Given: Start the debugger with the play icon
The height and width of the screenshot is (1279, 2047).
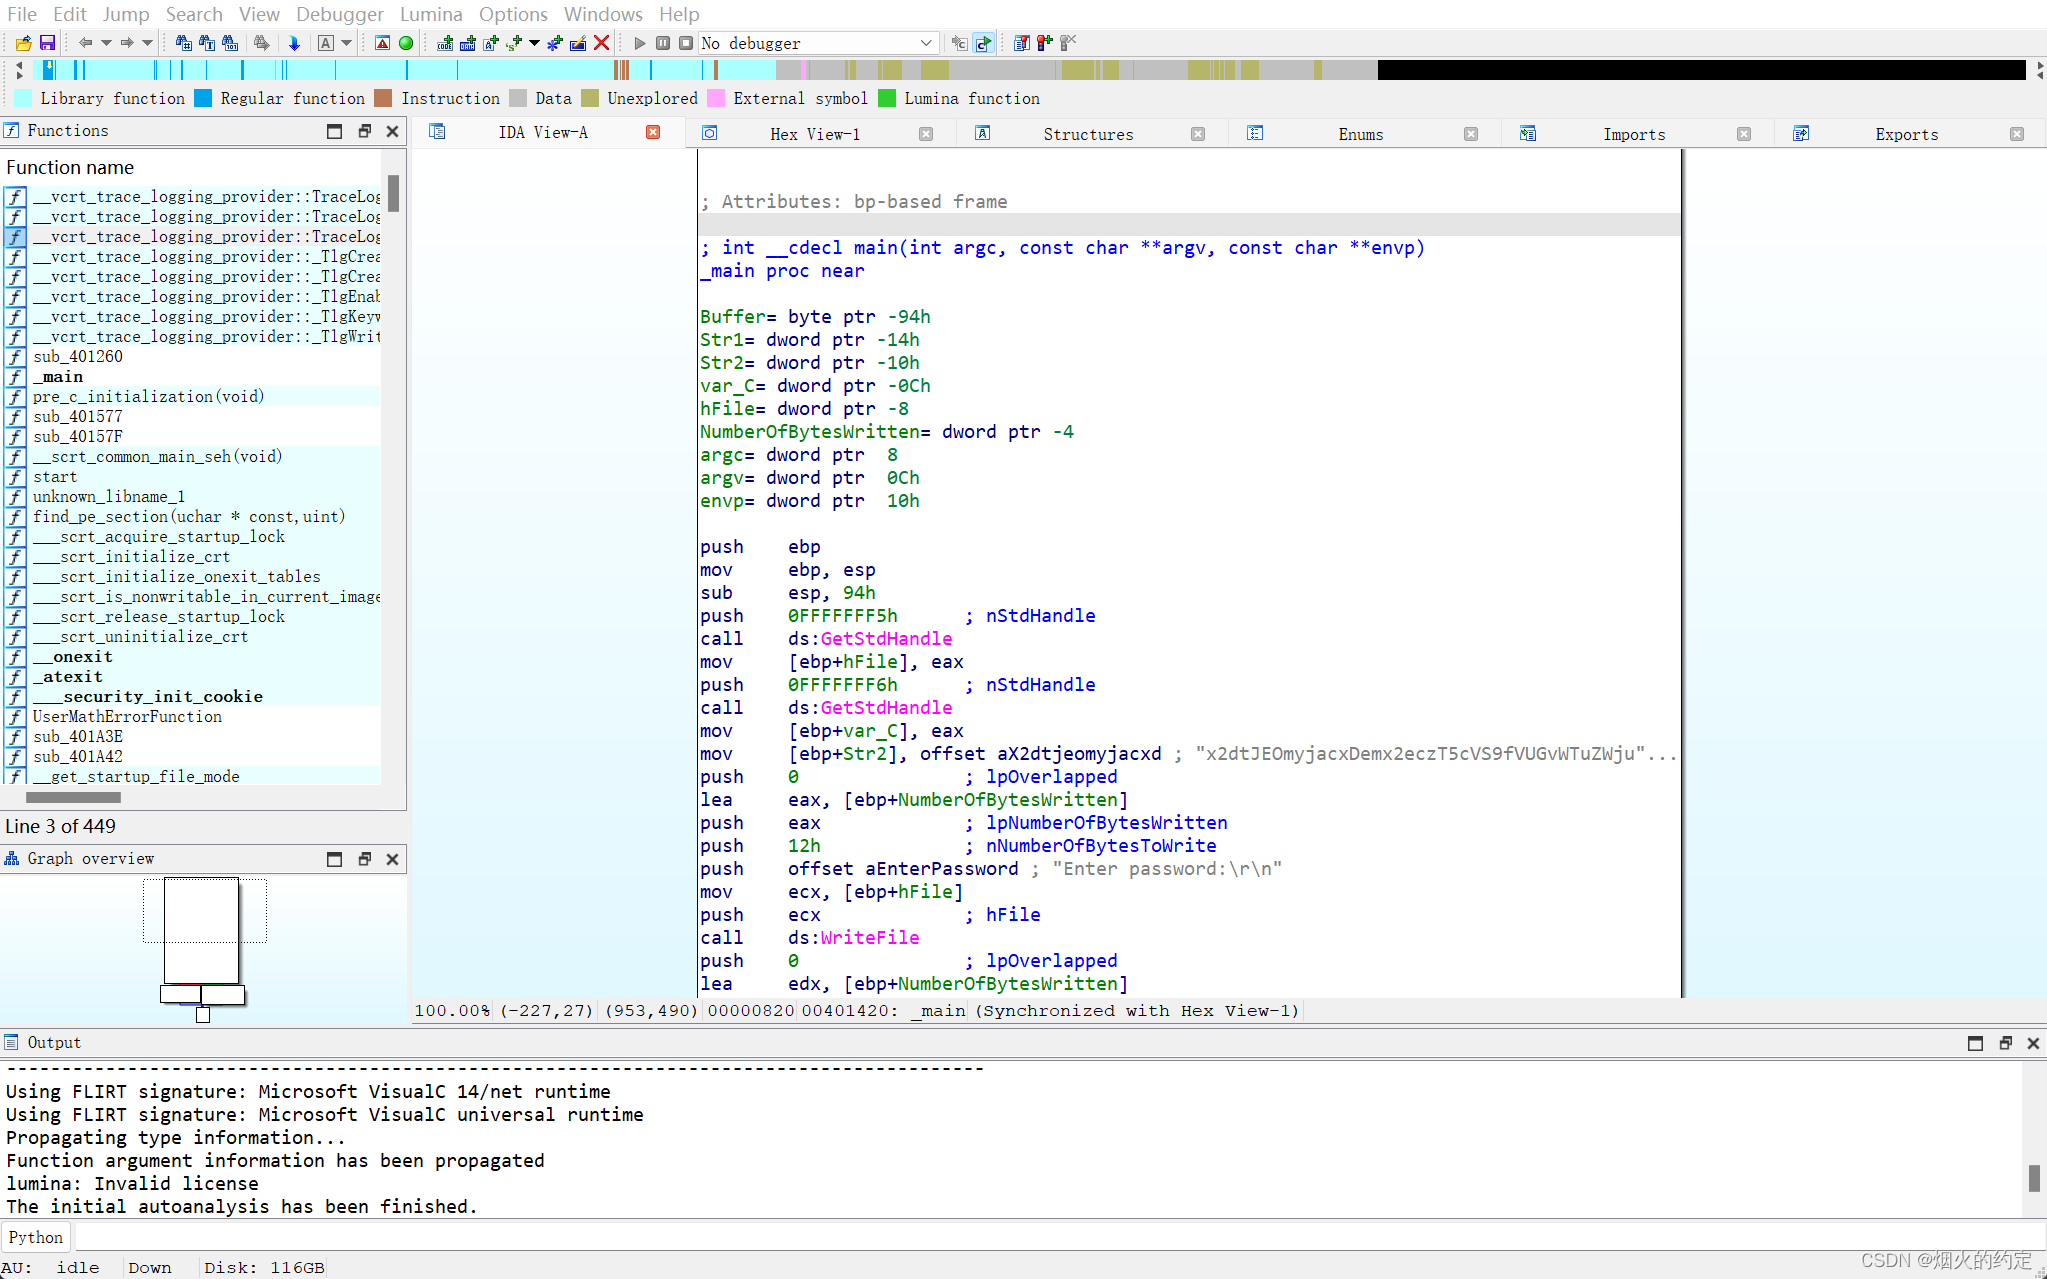Looking at the screenshot, I should point(640,43).
